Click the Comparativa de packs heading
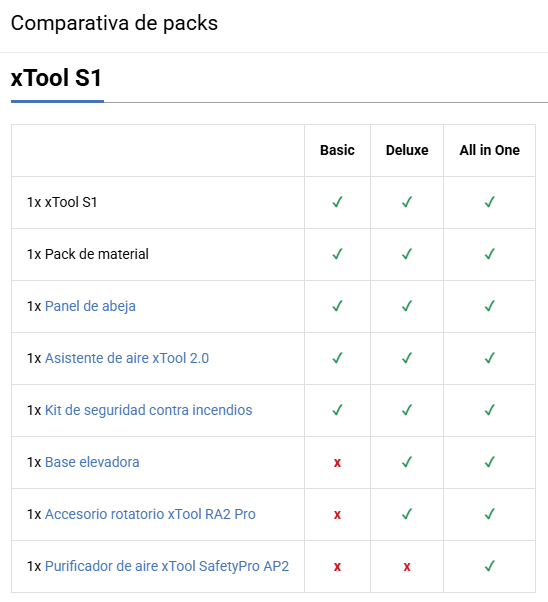 114,23
